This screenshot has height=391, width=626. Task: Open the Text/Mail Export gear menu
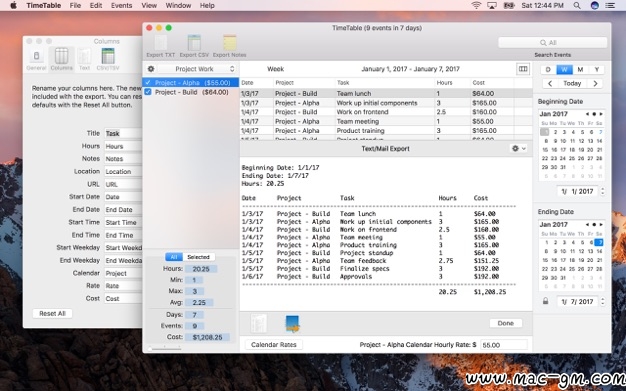point(519,149)
